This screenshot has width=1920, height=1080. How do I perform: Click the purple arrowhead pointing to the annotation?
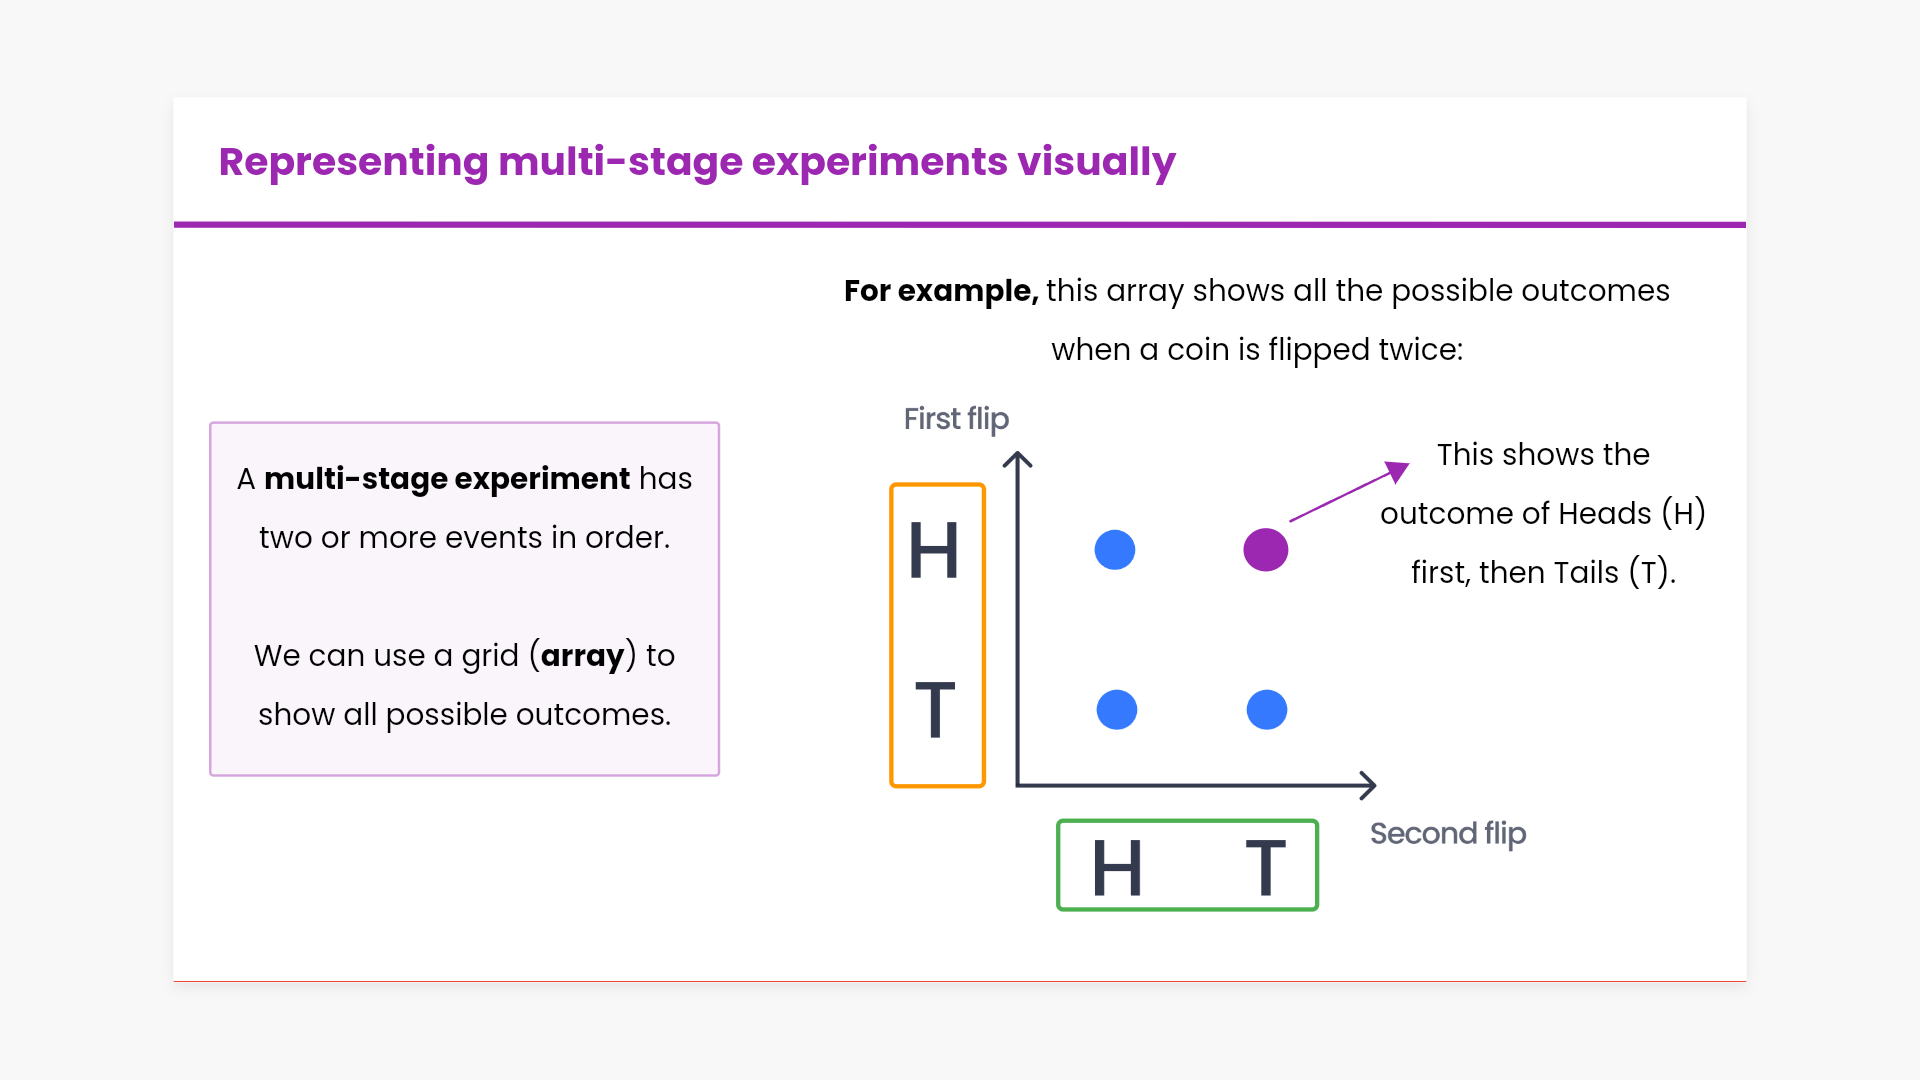(x=1398, y=471)
